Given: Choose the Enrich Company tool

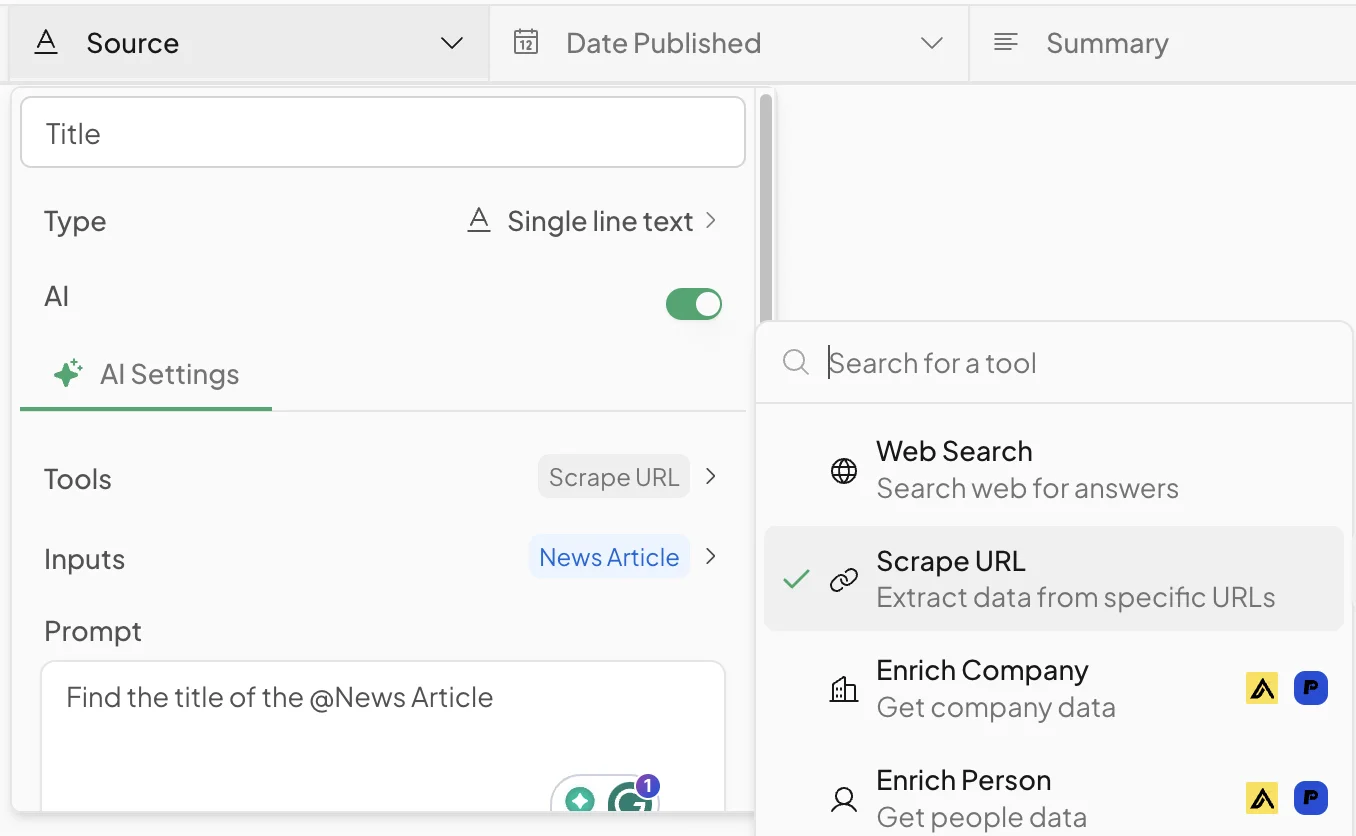Looking at the screenshot, I should tap(1054, 688).
